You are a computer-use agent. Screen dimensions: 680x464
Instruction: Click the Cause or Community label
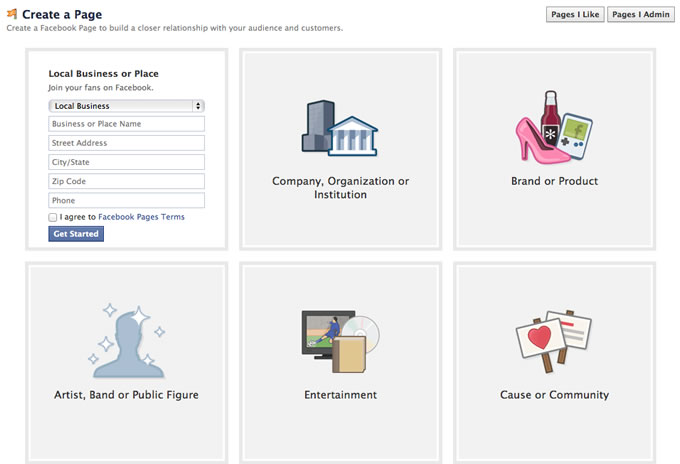554,395
